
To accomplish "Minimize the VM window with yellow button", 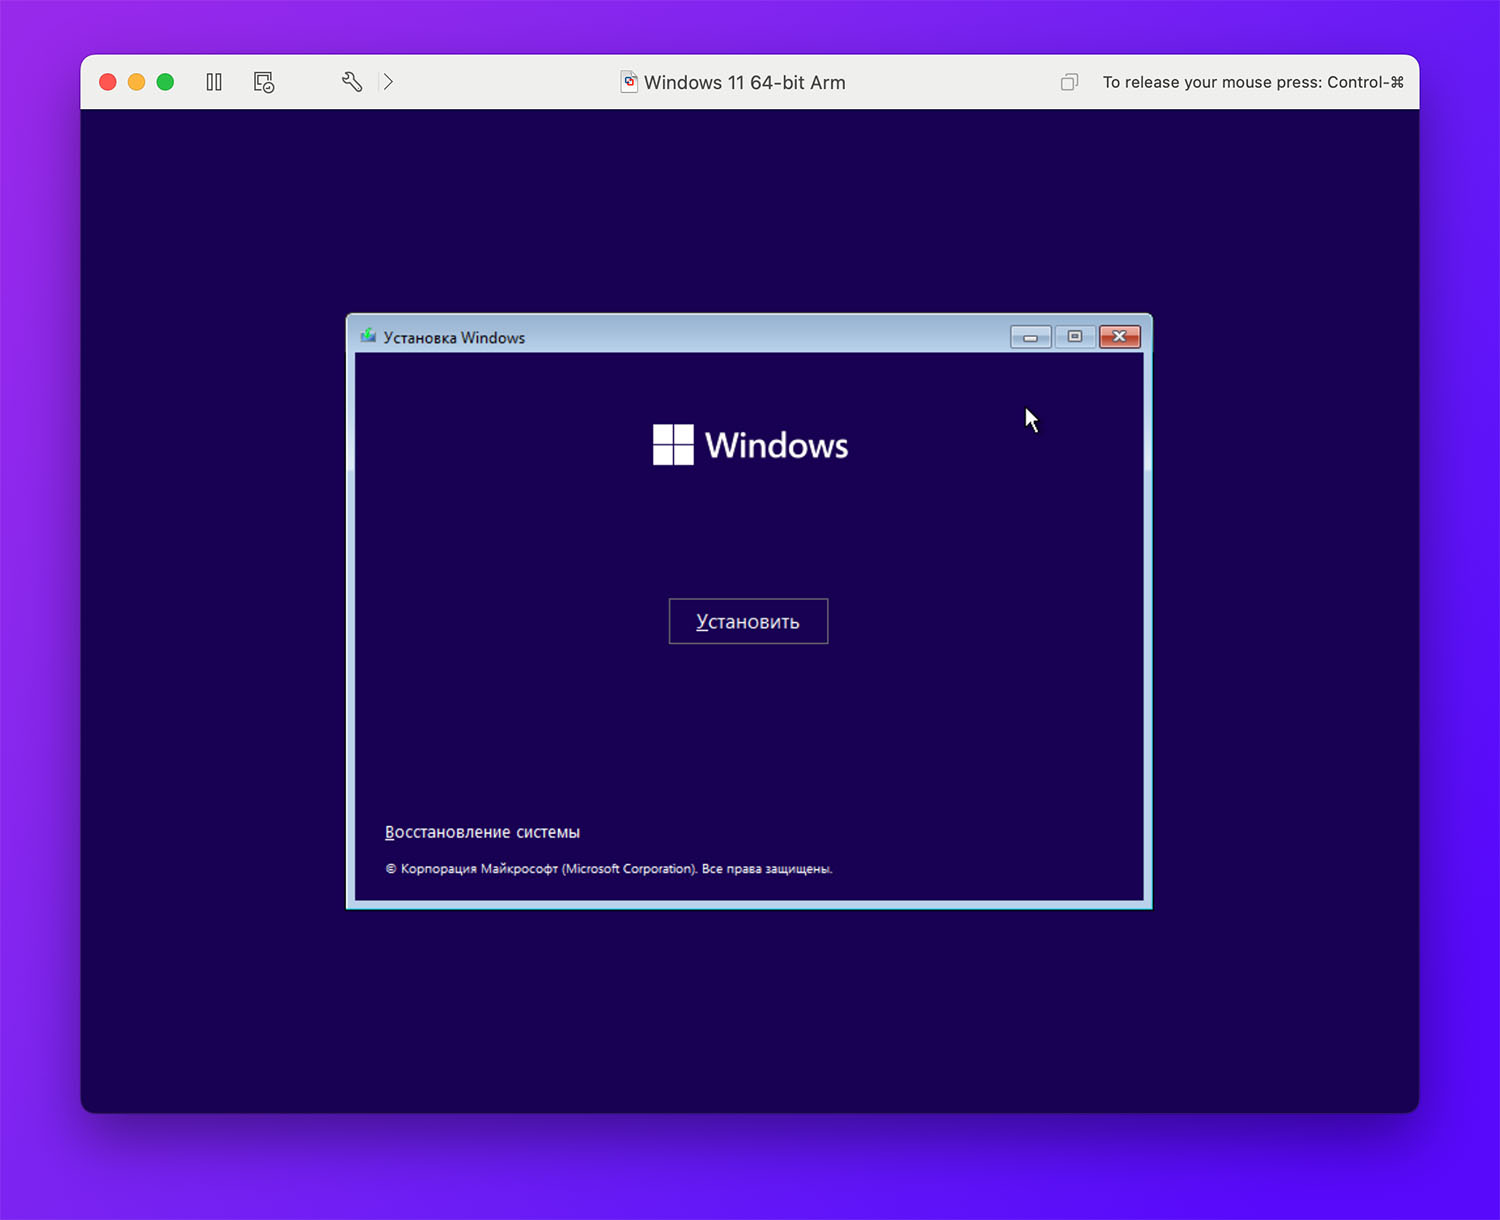I will (x=137, y=82).
